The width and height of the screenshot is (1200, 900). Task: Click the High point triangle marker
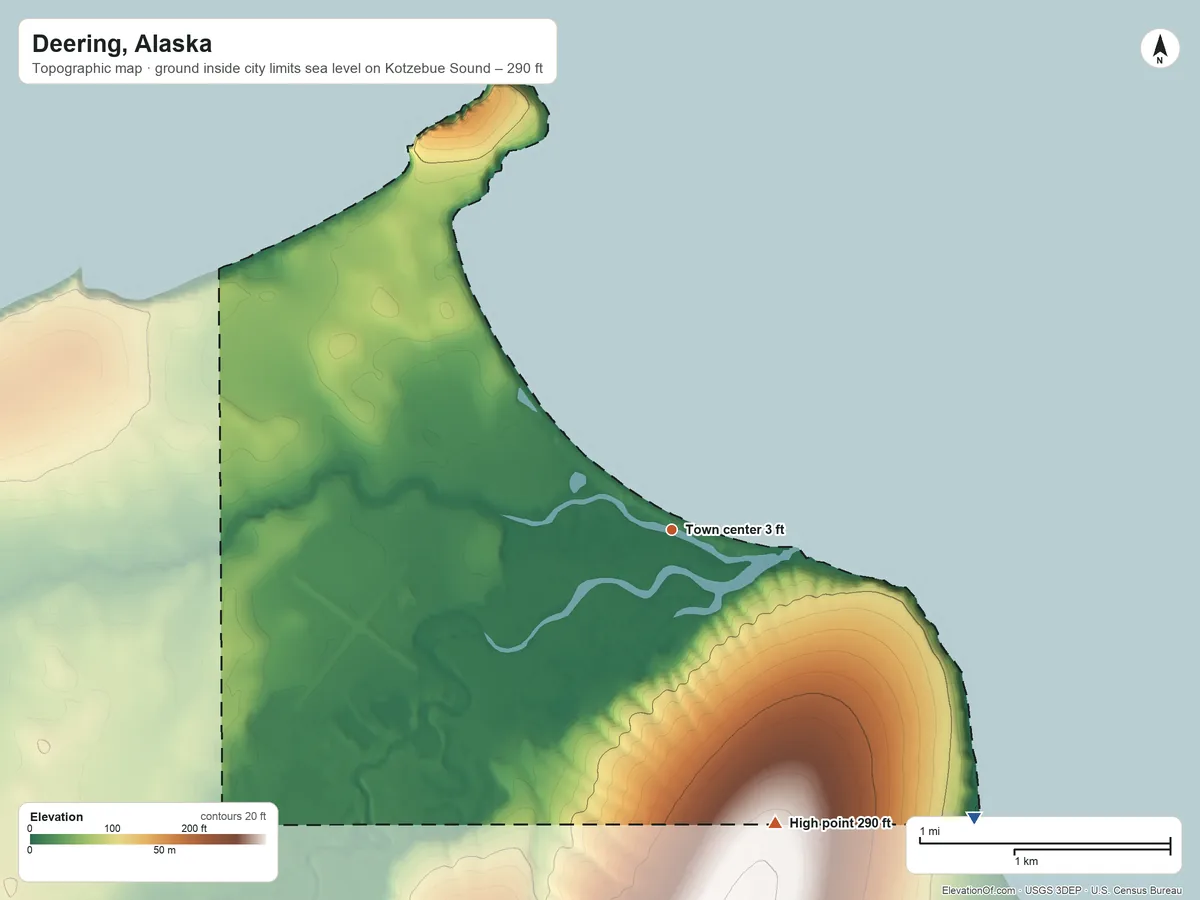tap(775, 823)
